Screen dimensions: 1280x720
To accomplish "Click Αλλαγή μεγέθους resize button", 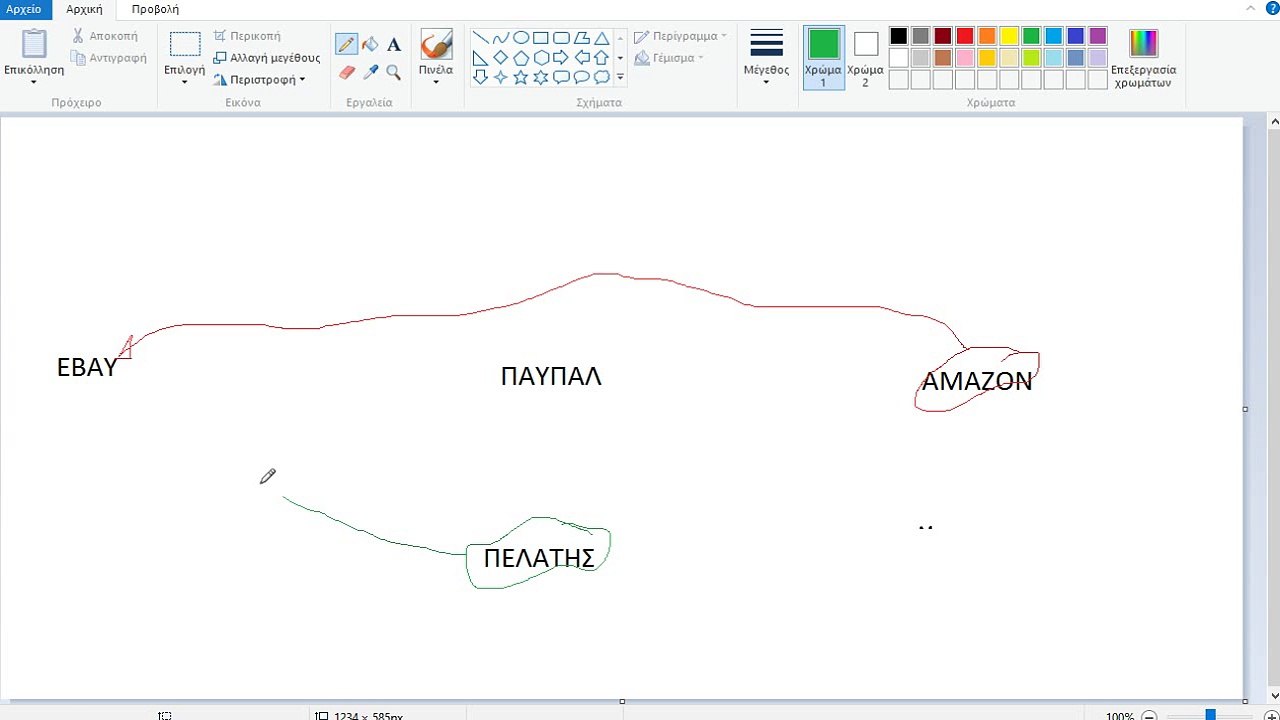I will (267, 58).
